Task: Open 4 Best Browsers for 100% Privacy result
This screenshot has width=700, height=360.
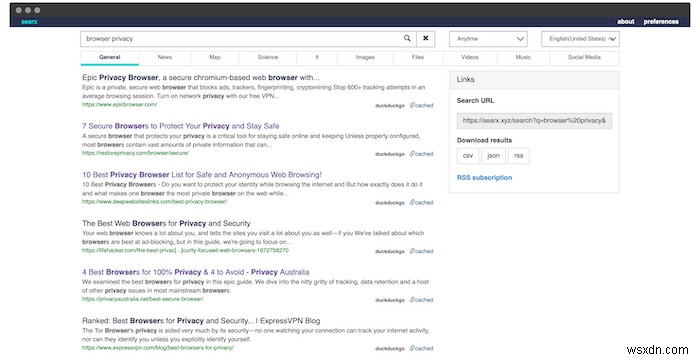Action: click(x=196, y=272)
